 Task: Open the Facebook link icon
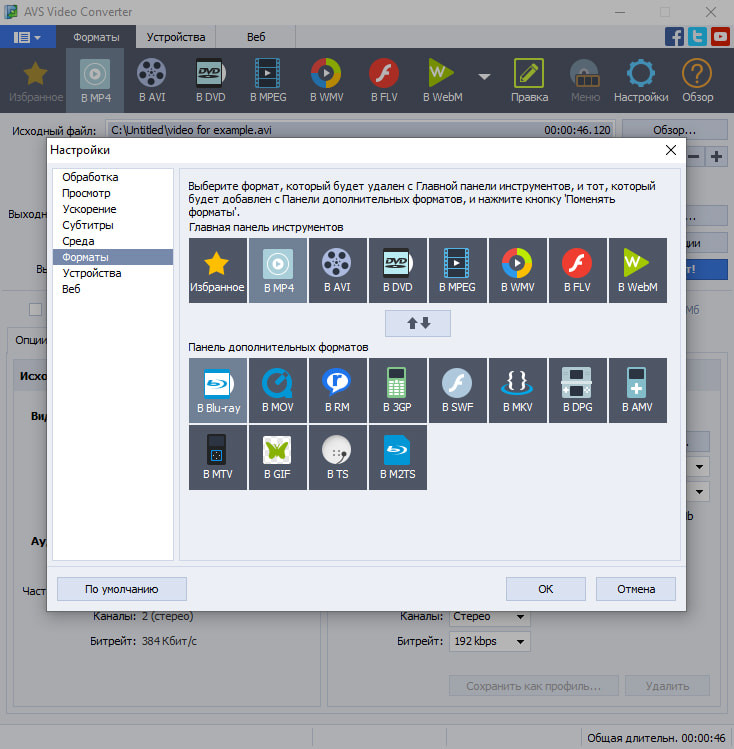(674, 37)
